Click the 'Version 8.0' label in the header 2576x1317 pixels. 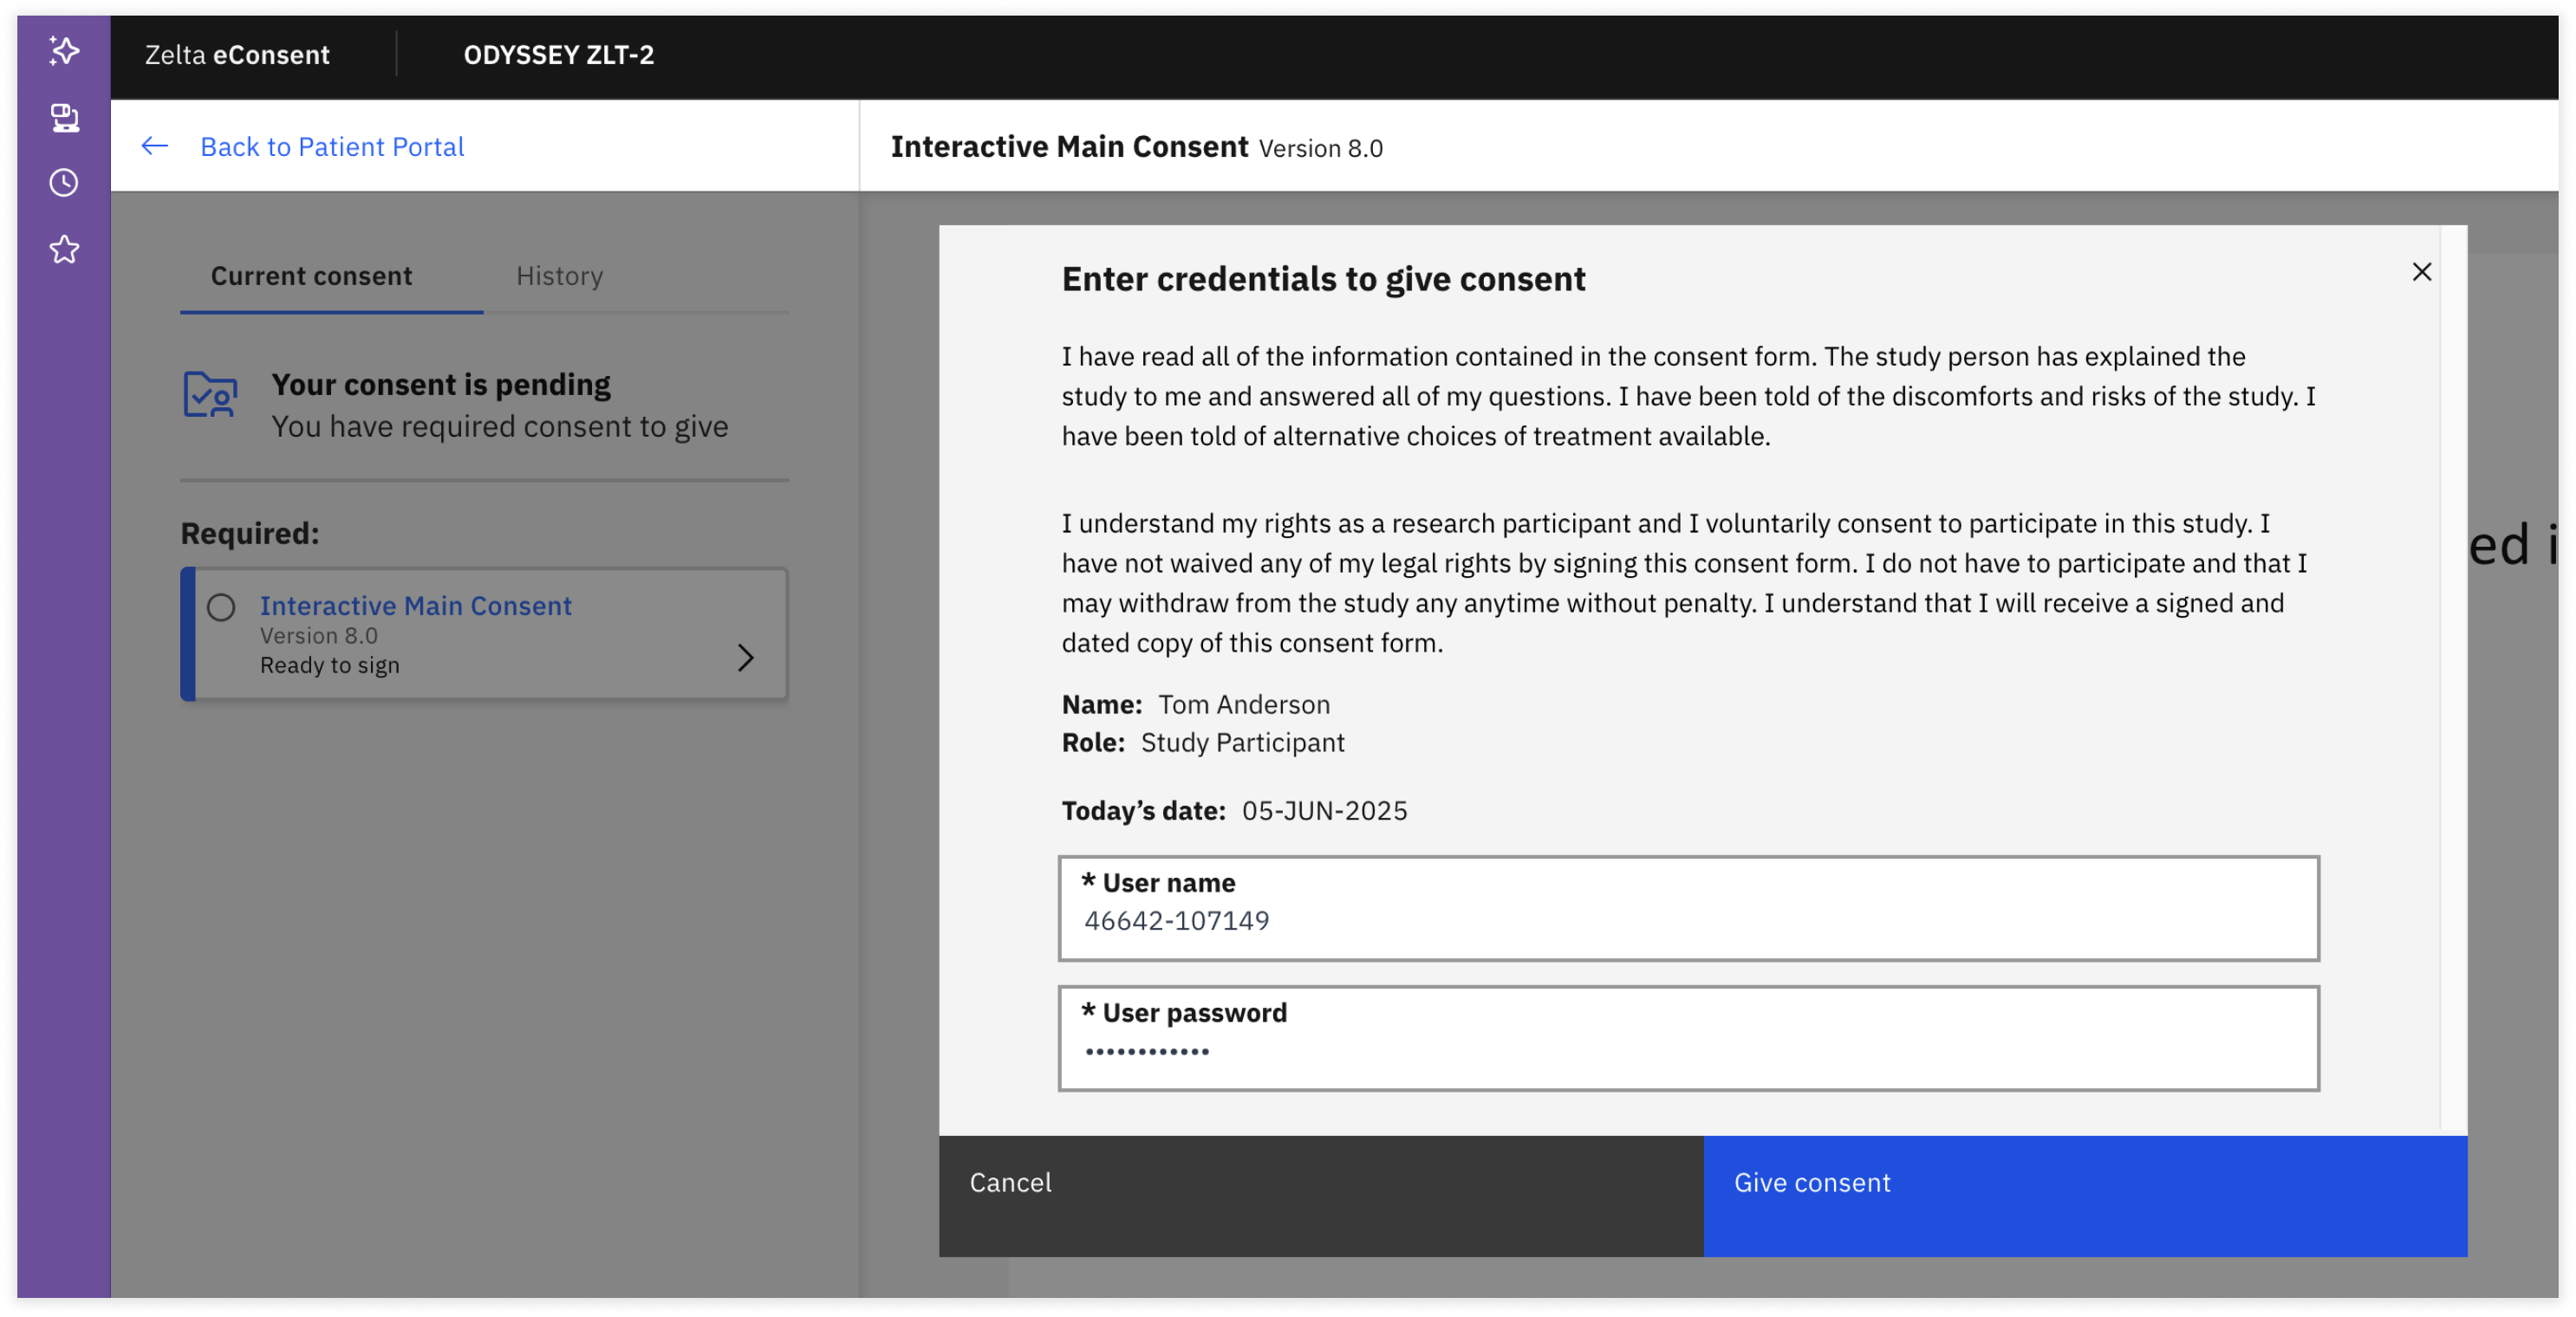click(x=1320, y=148)
